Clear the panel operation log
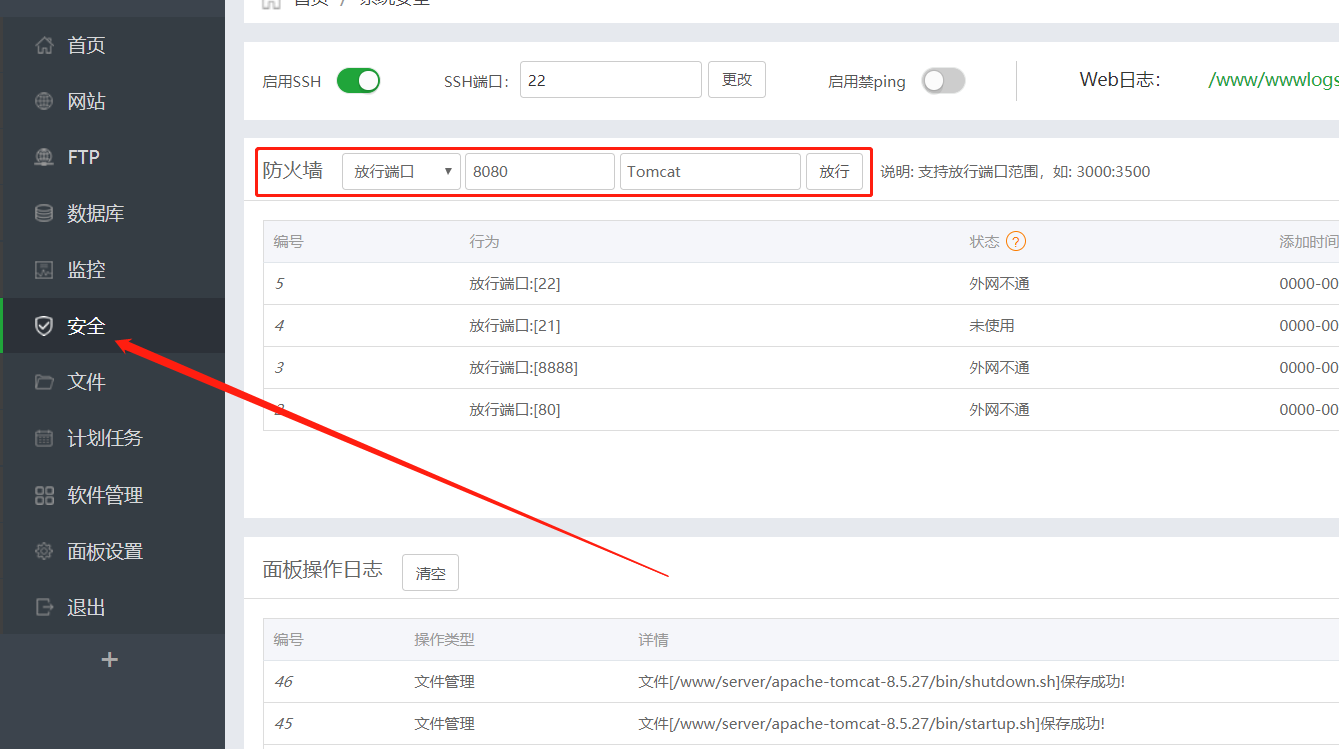Image resolution: width=1339 pixels, height=749 pixels. (430, 573)
